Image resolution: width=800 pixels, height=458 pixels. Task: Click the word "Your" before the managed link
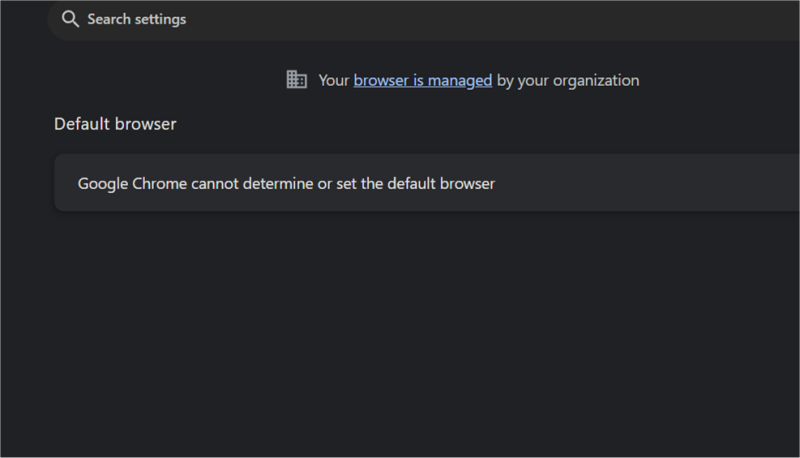(x=333, y=80)
